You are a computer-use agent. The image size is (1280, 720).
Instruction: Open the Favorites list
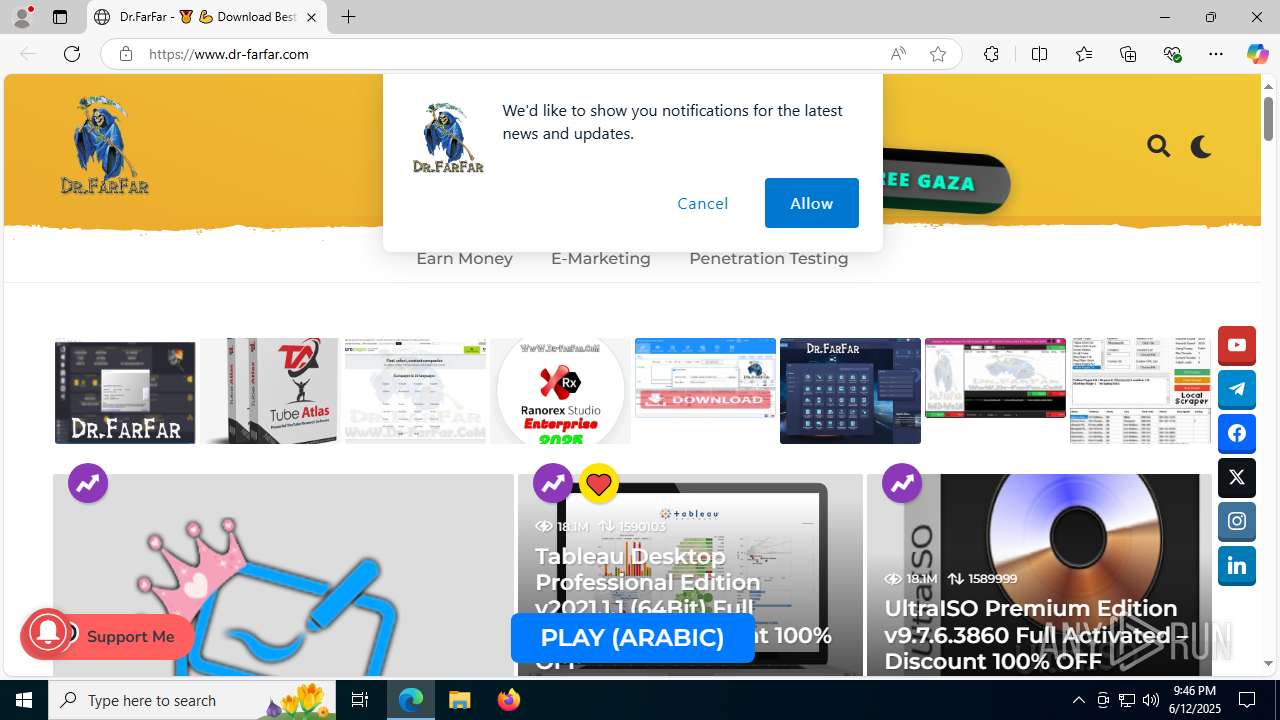tap(1084, 54)
